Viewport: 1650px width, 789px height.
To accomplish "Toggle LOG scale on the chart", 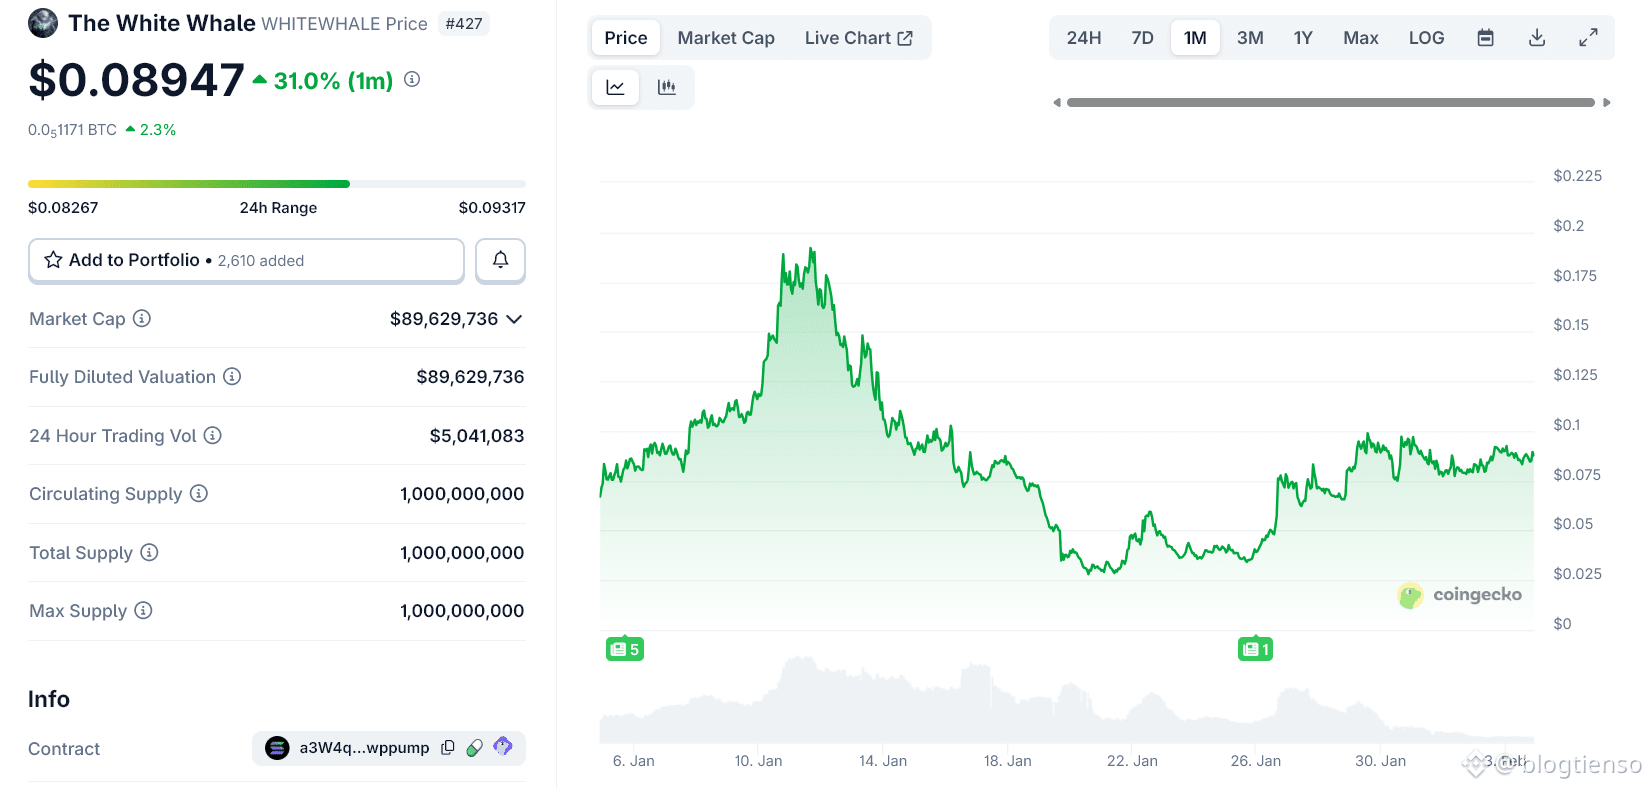I will (1426, 38).
